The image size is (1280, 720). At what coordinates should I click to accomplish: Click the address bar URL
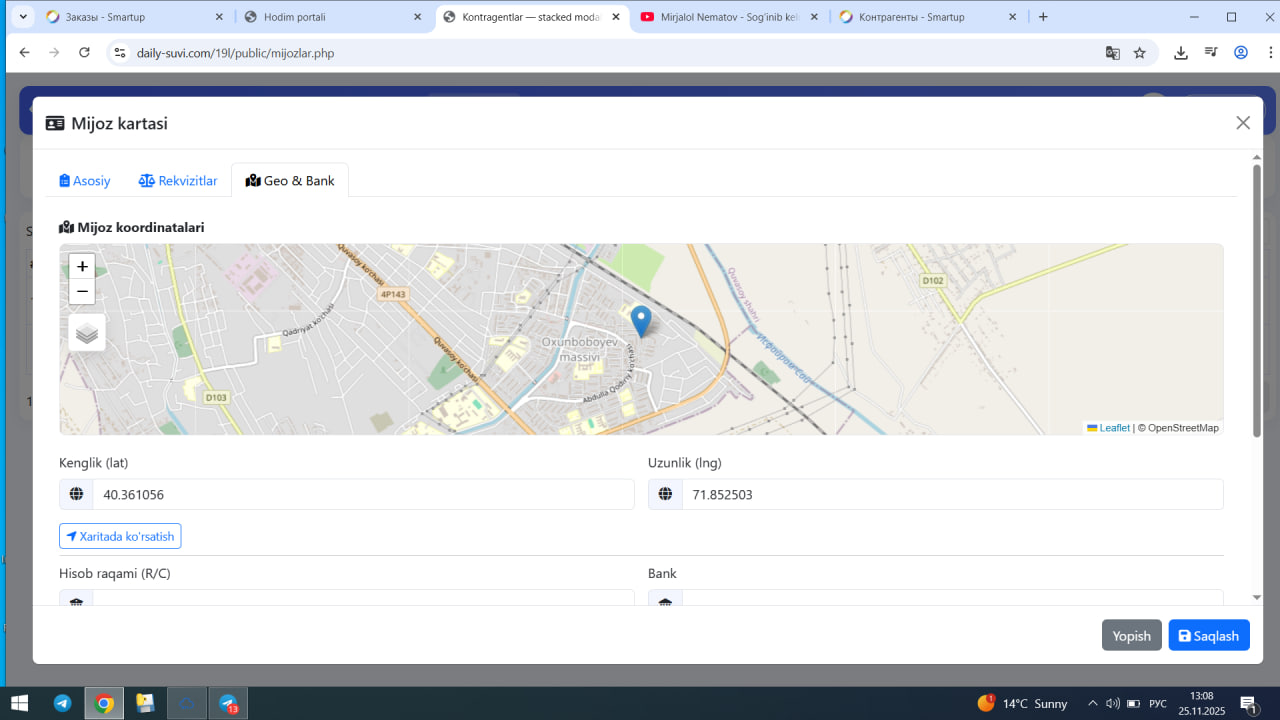tap(235, 53)
